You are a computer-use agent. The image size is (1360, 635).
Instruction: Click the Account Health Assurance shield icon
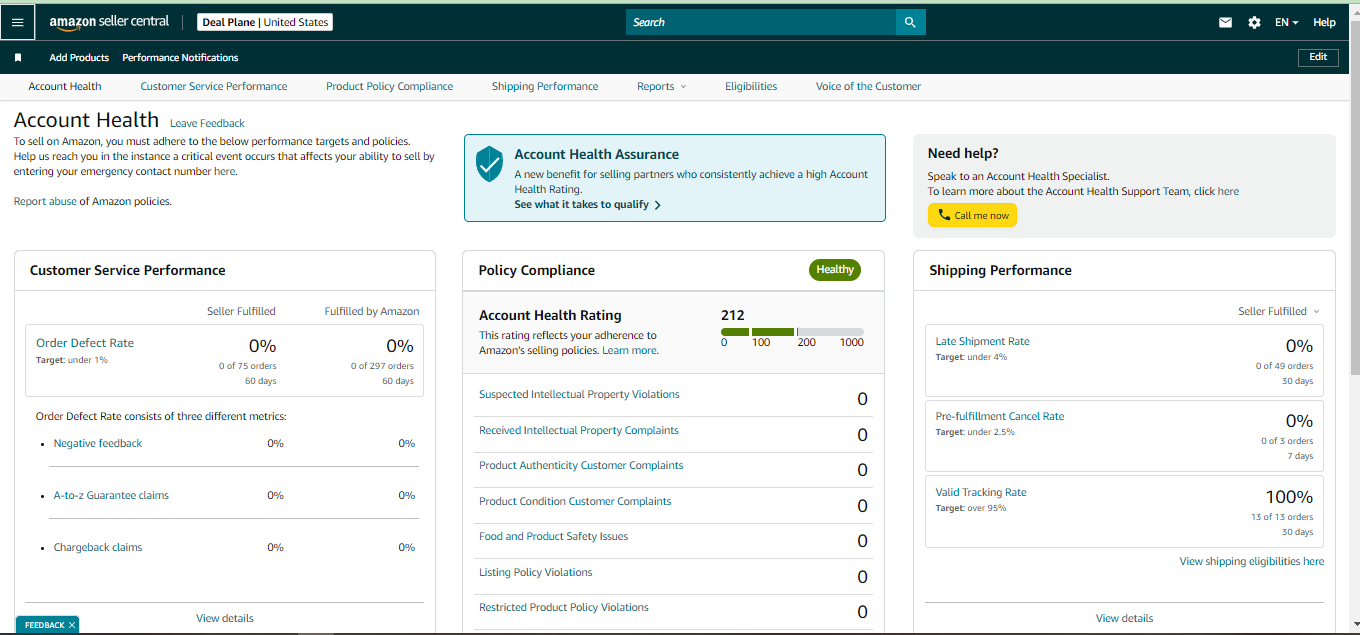tap(489, 163)
